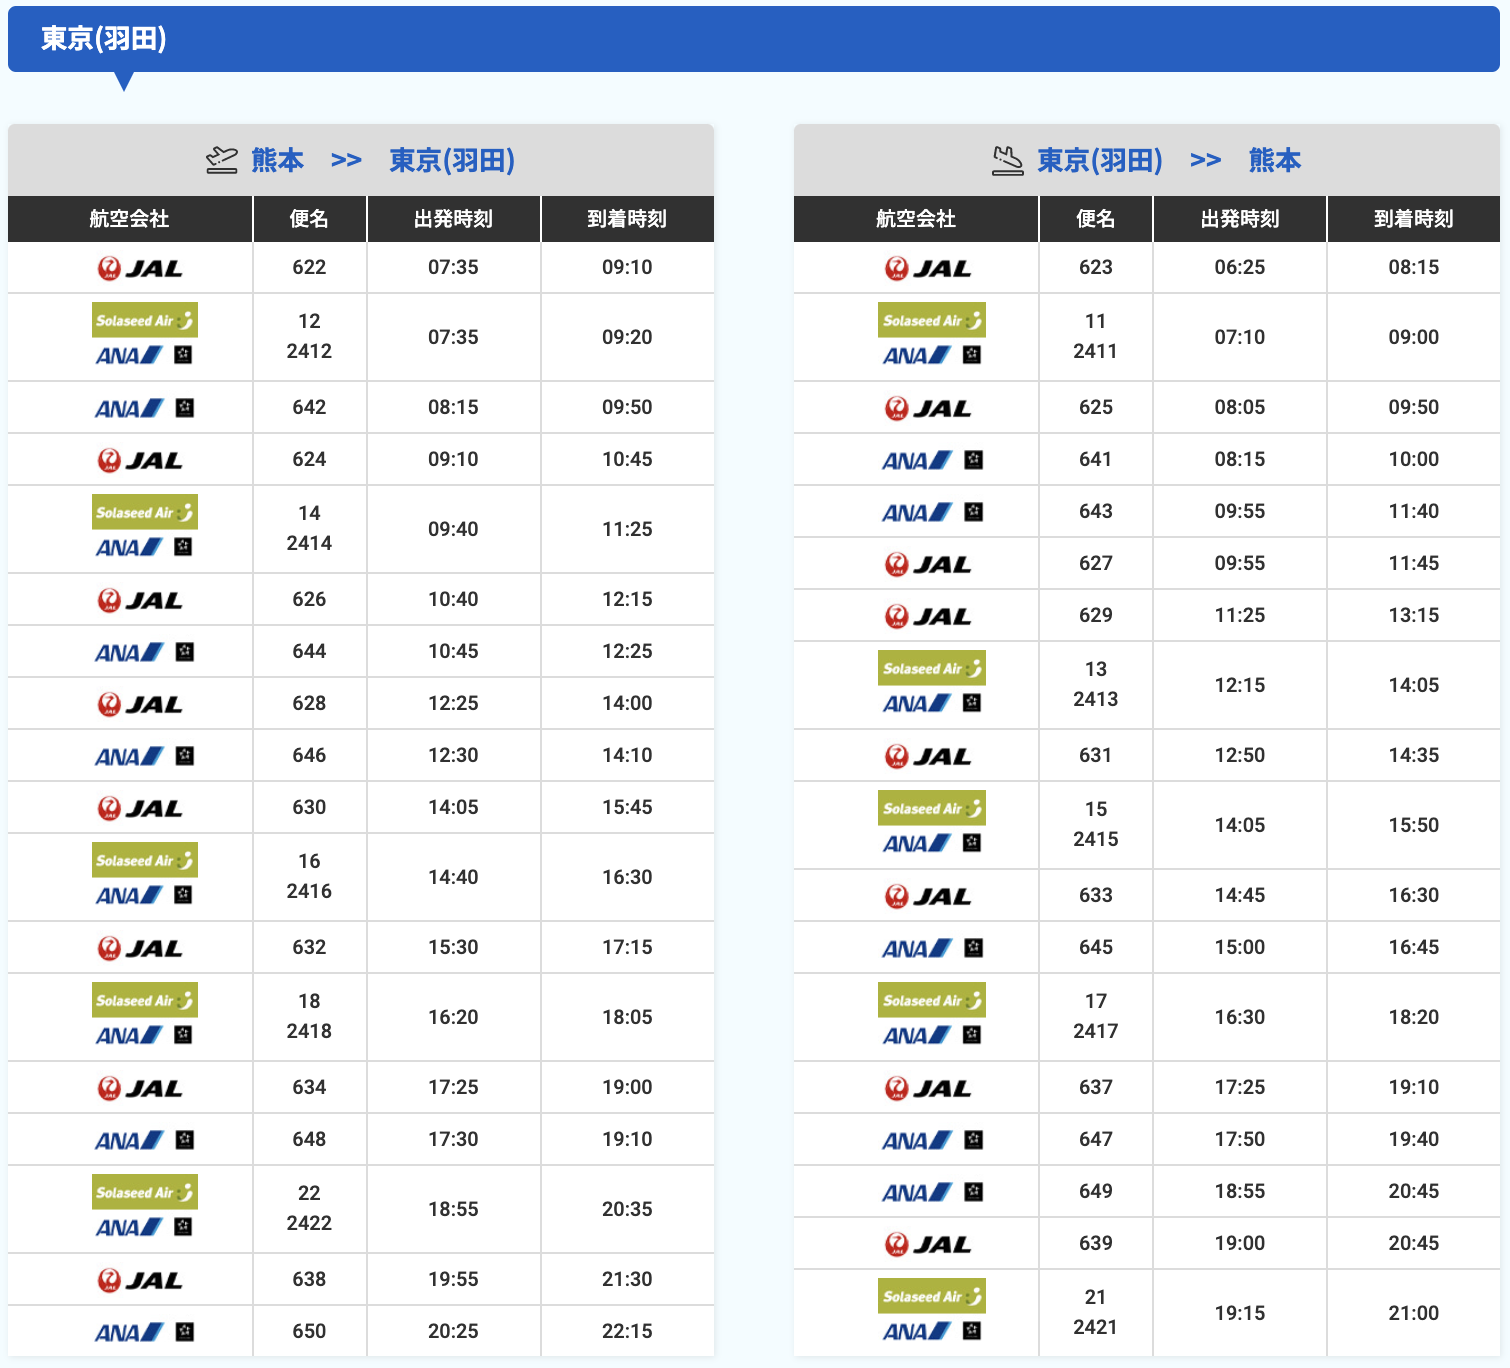Click departure time 11:25 for flight 629
The image size is (1510, 1368).
tap(1240, 615)
